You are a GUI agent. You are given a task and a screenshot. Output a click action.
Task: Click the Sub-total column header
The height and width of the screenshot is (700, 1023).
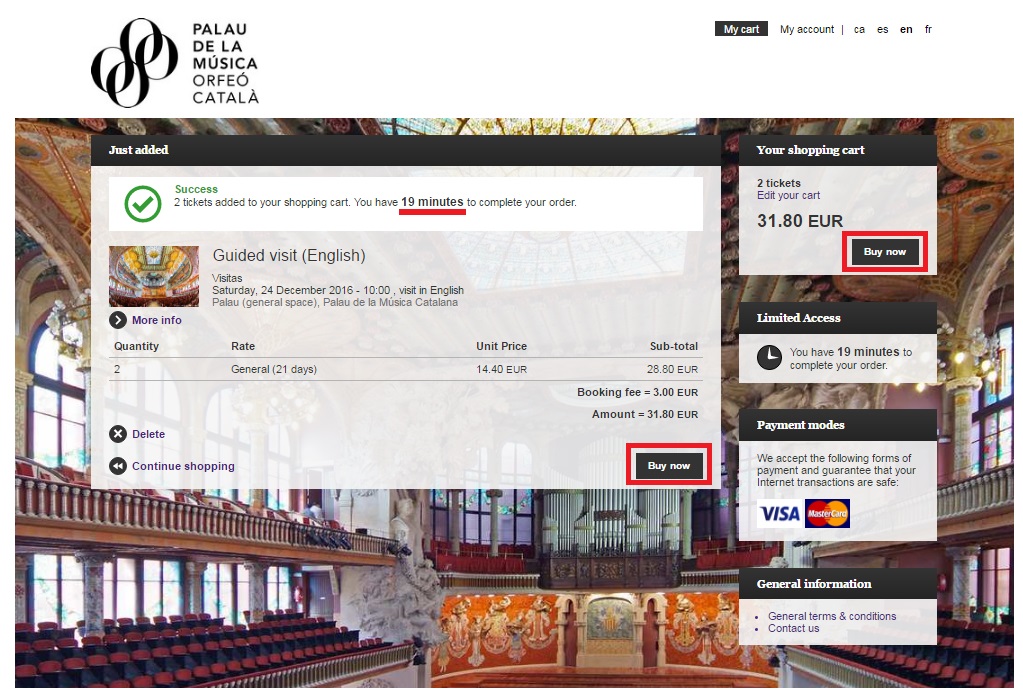[x=674, y=346]
